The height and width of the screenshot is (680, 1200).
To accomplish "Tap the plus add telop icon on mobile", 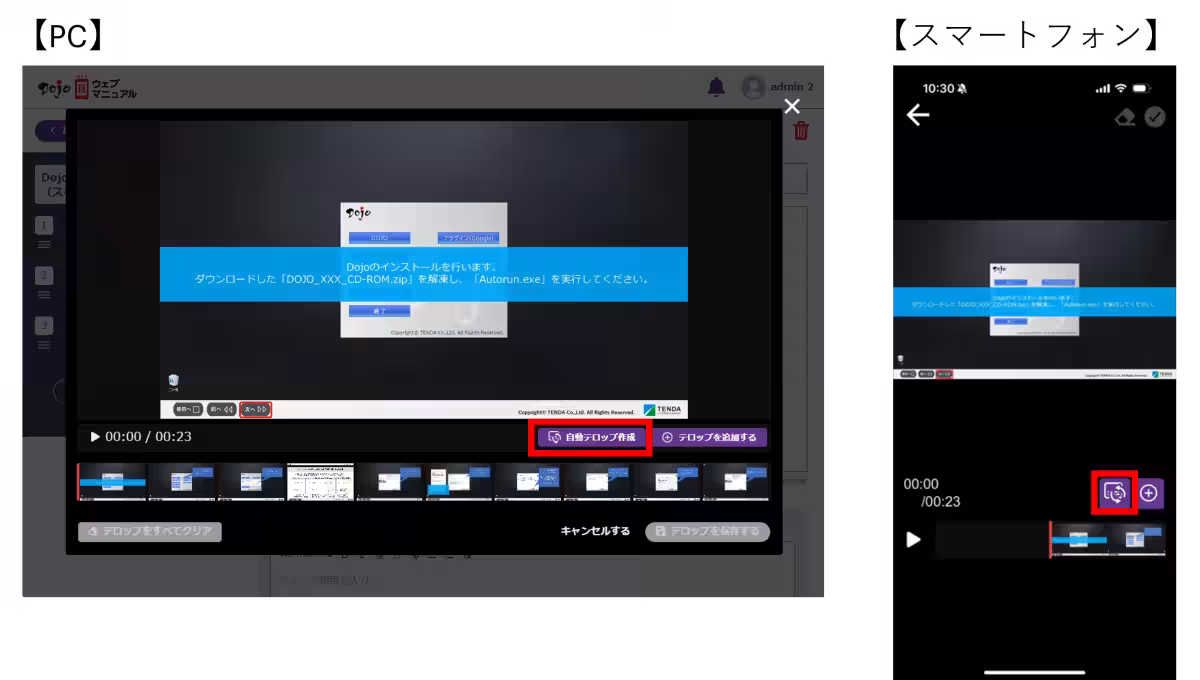I will (x=1150, y=493).
